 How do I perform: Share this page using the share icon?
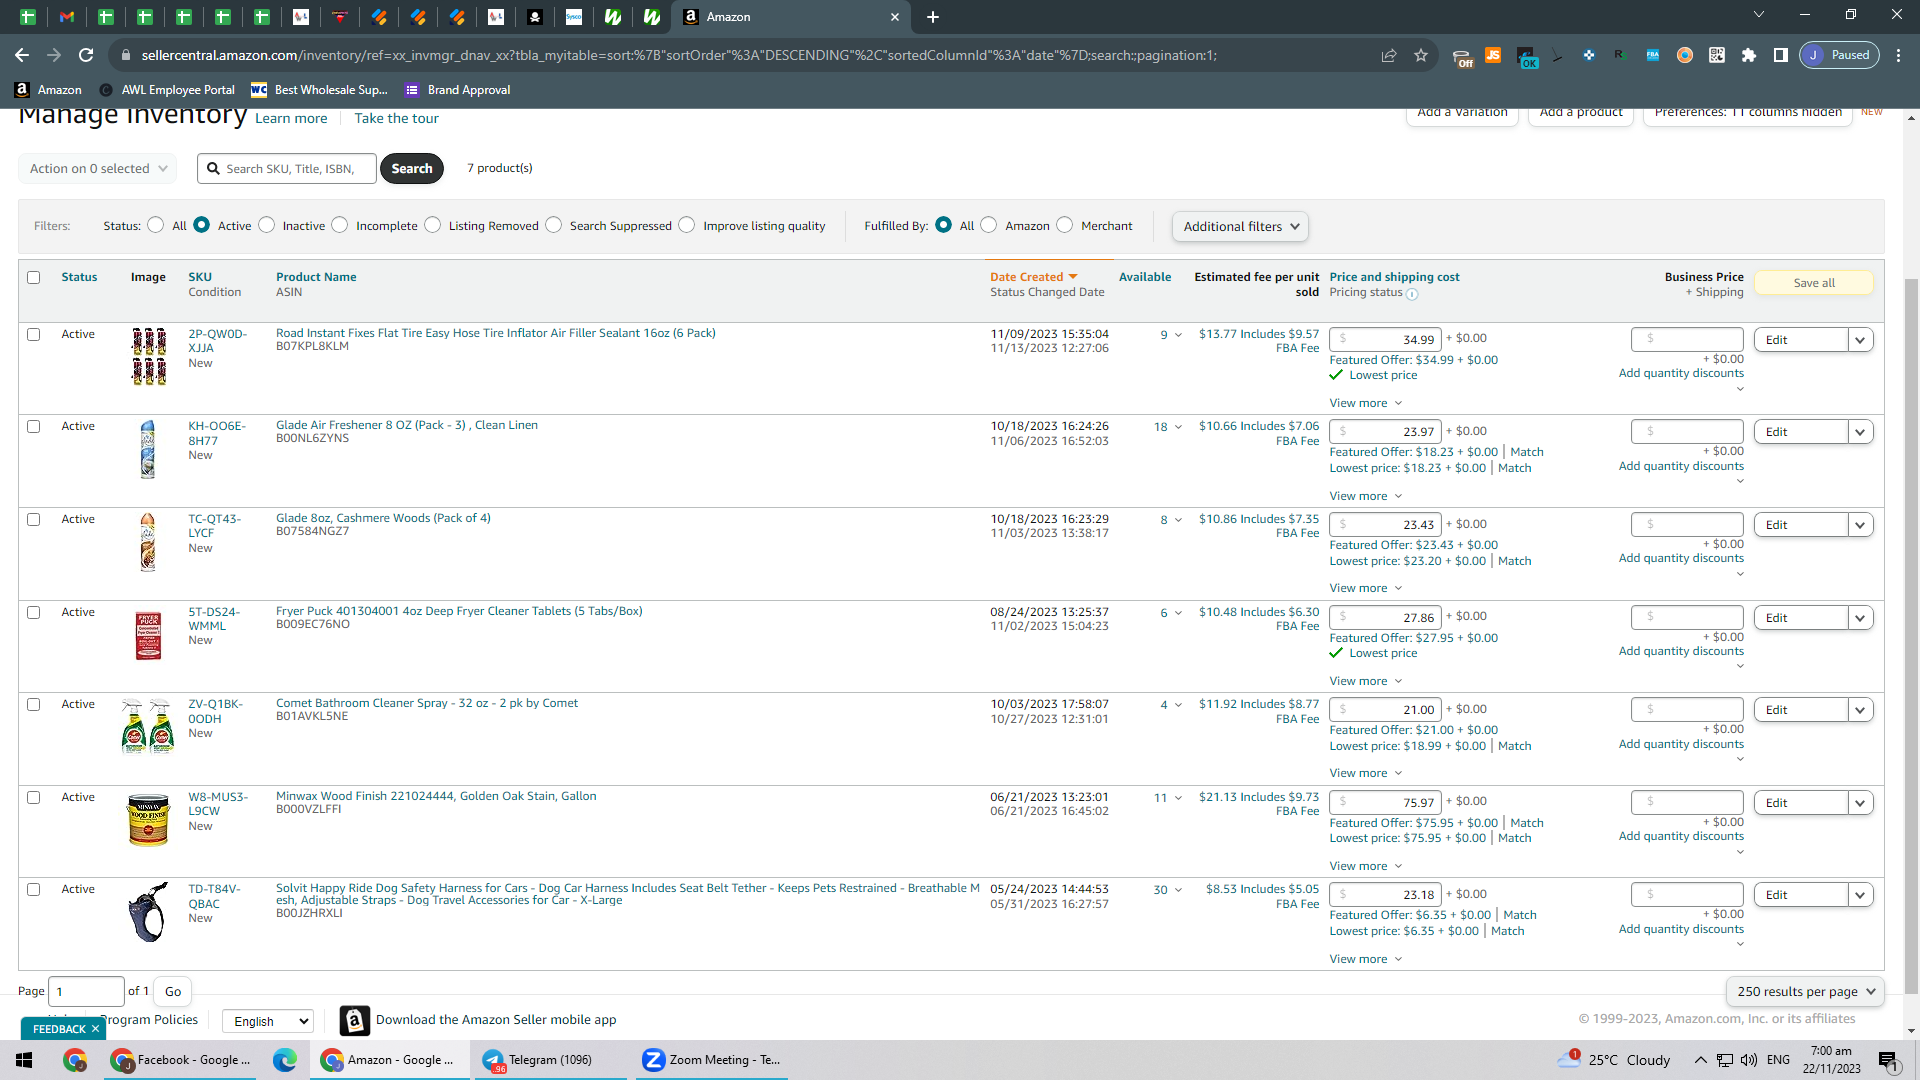1389,55
